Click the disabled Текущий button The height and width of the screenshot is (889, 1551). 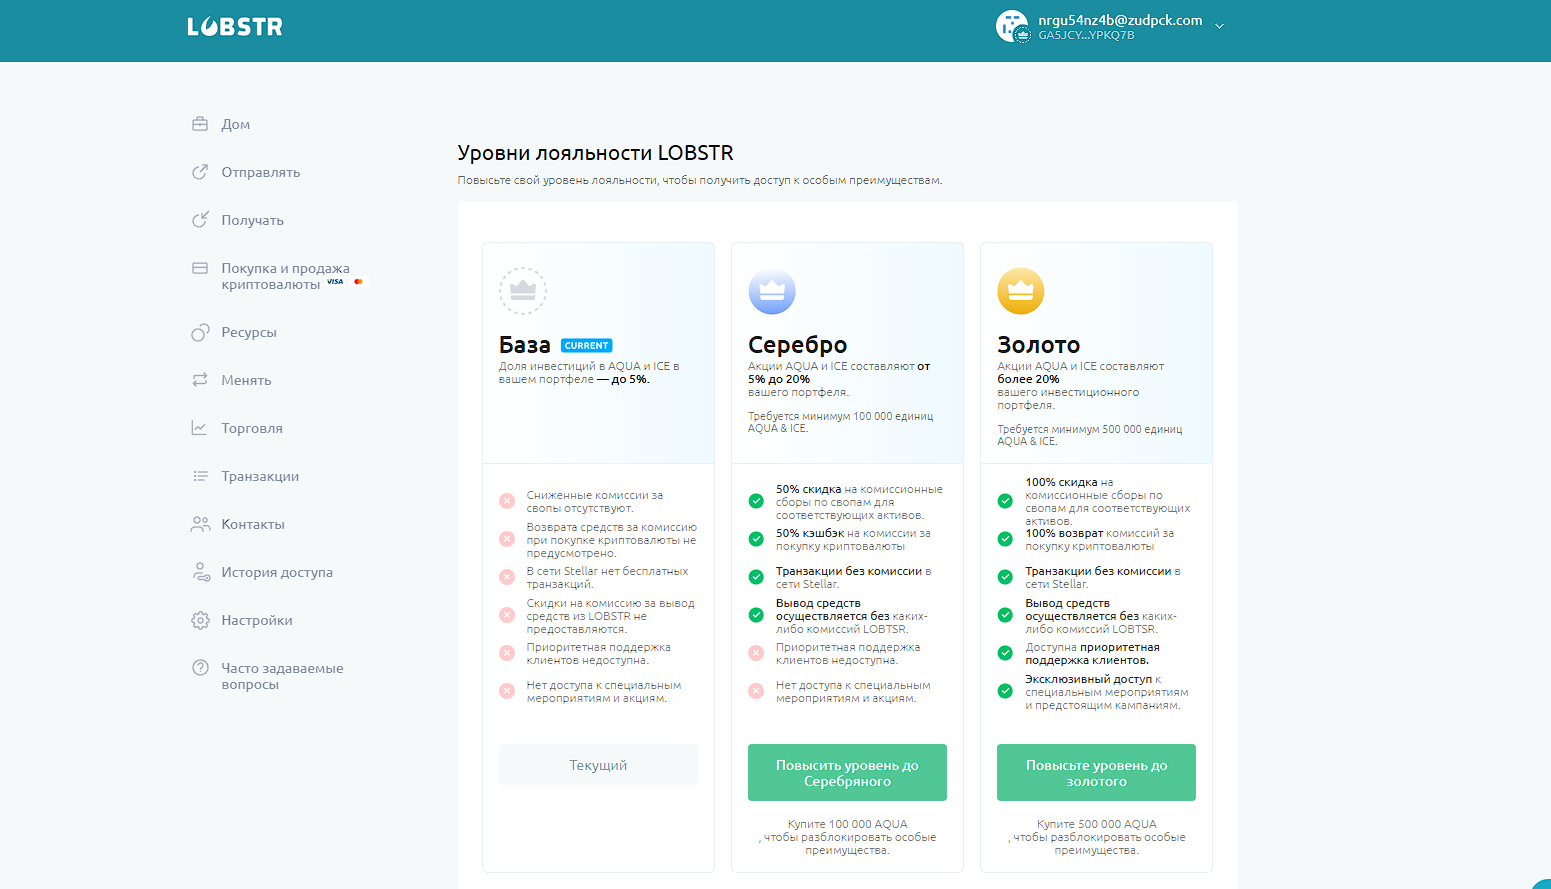598,765
